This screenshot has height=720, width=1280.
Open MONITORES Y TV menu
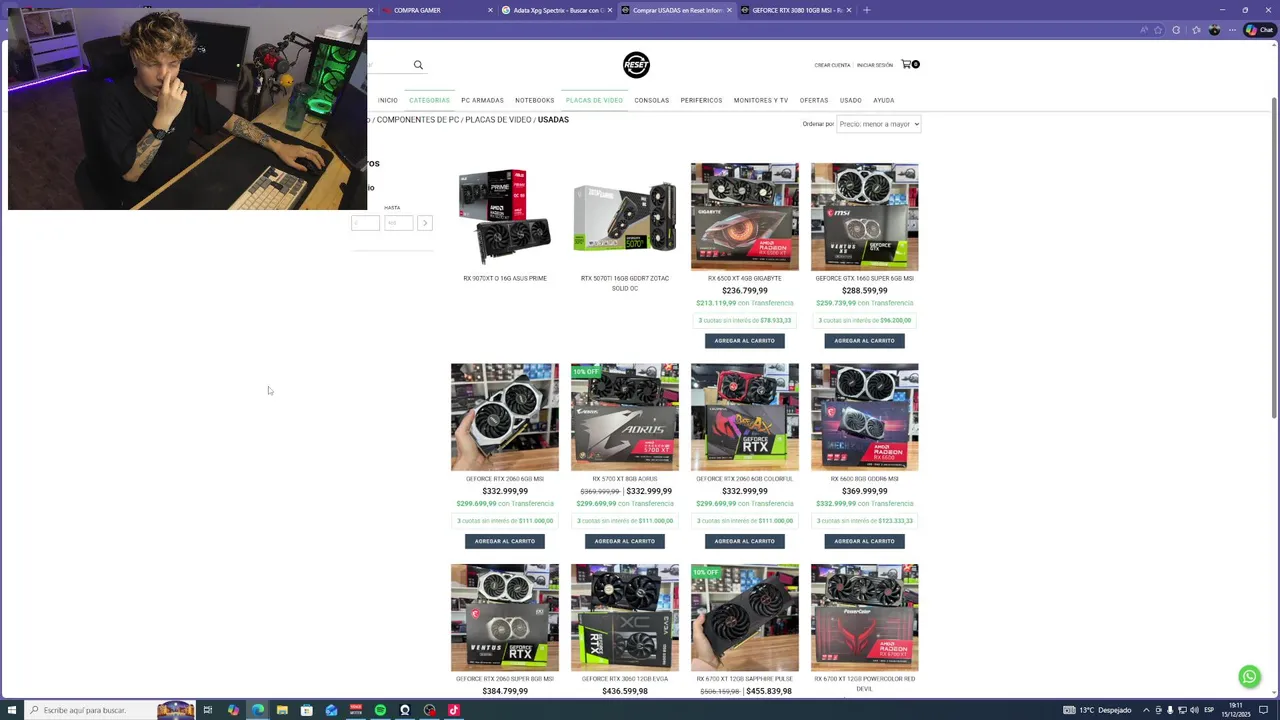(x=761, y=100)
